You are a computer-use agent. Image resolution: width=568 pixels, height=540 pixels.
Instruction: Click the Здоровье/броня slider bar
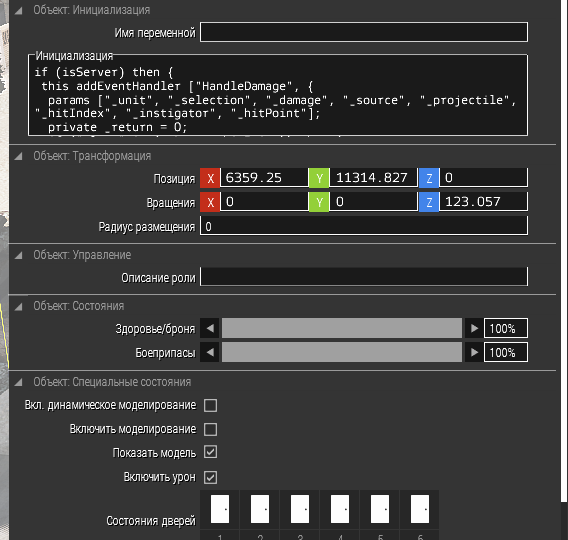point(342,328)
